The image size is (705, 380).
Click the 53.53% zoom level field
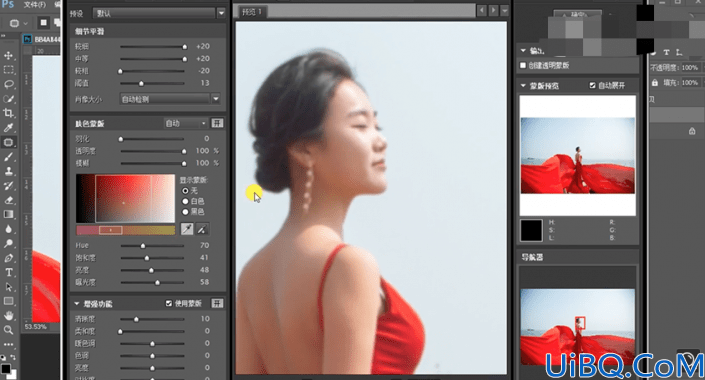36,326
